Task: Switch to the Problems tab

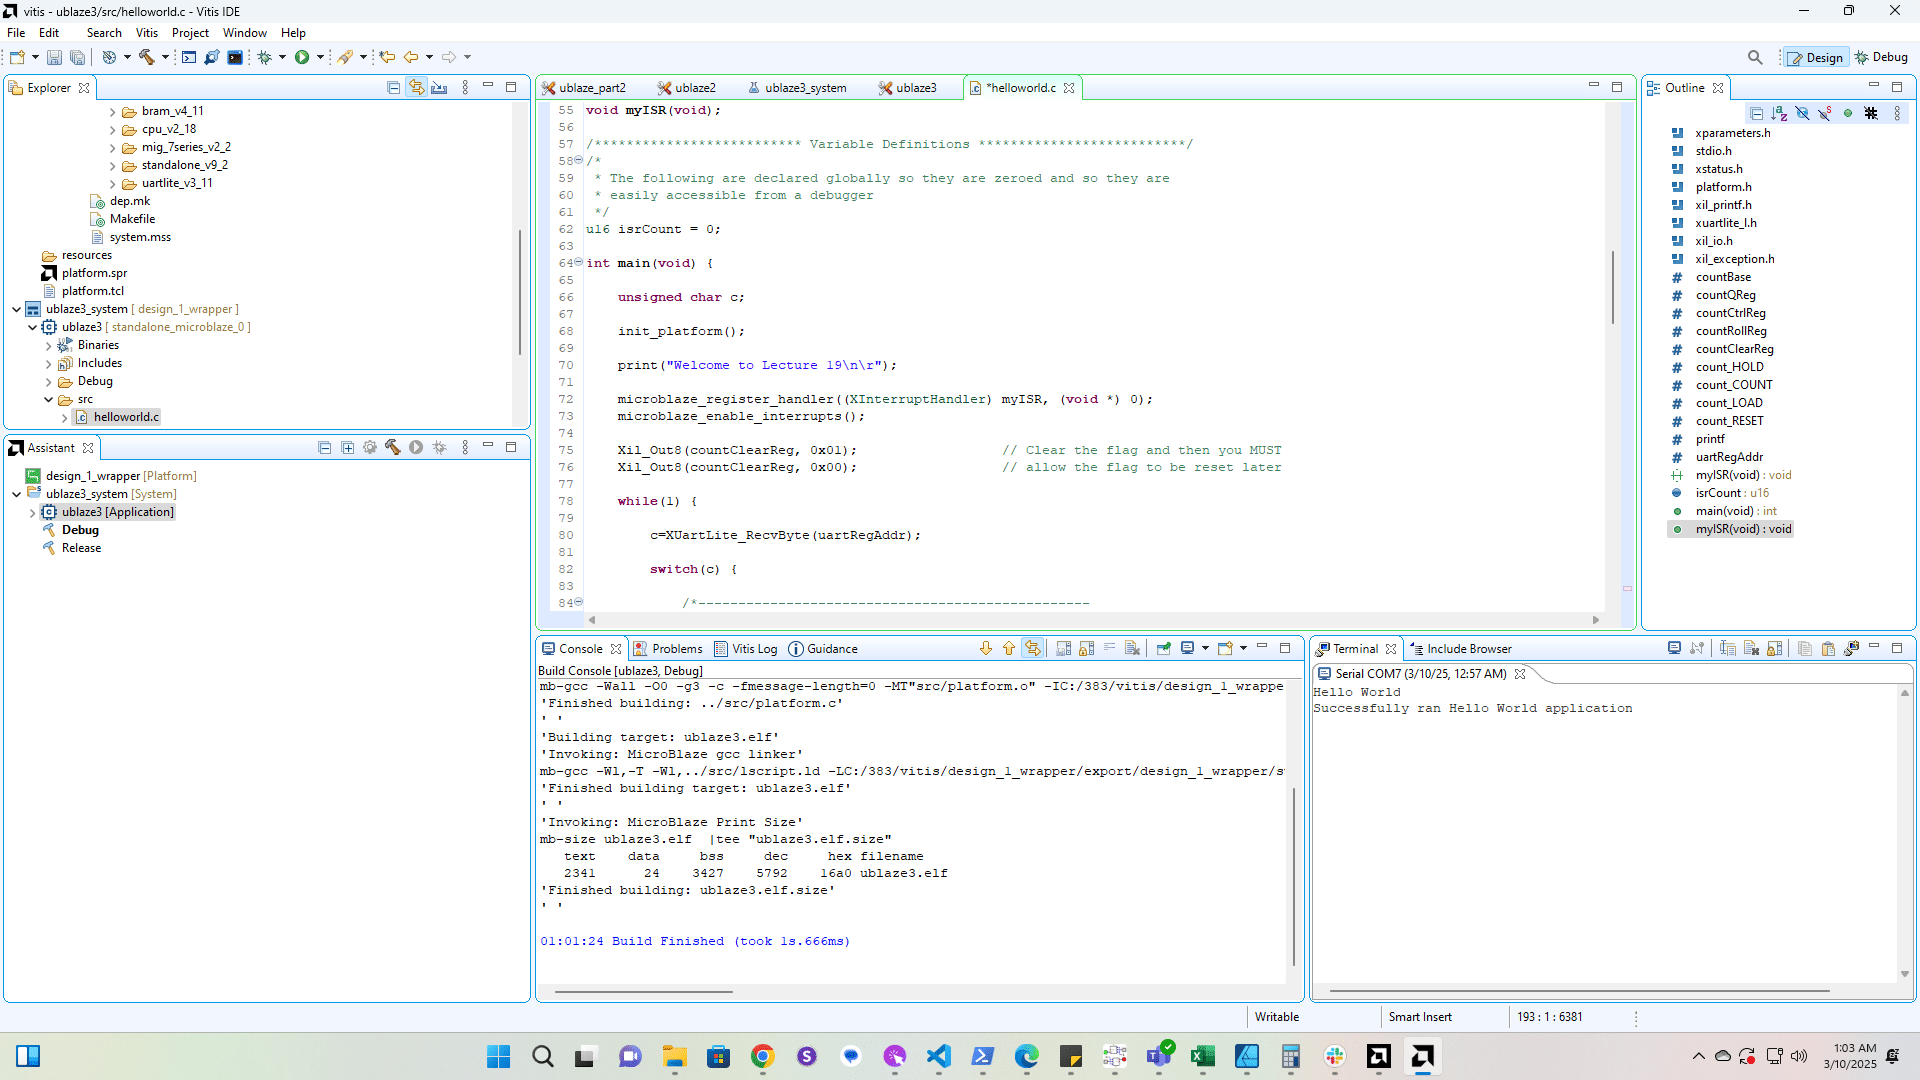Action: tap(668, 649)
